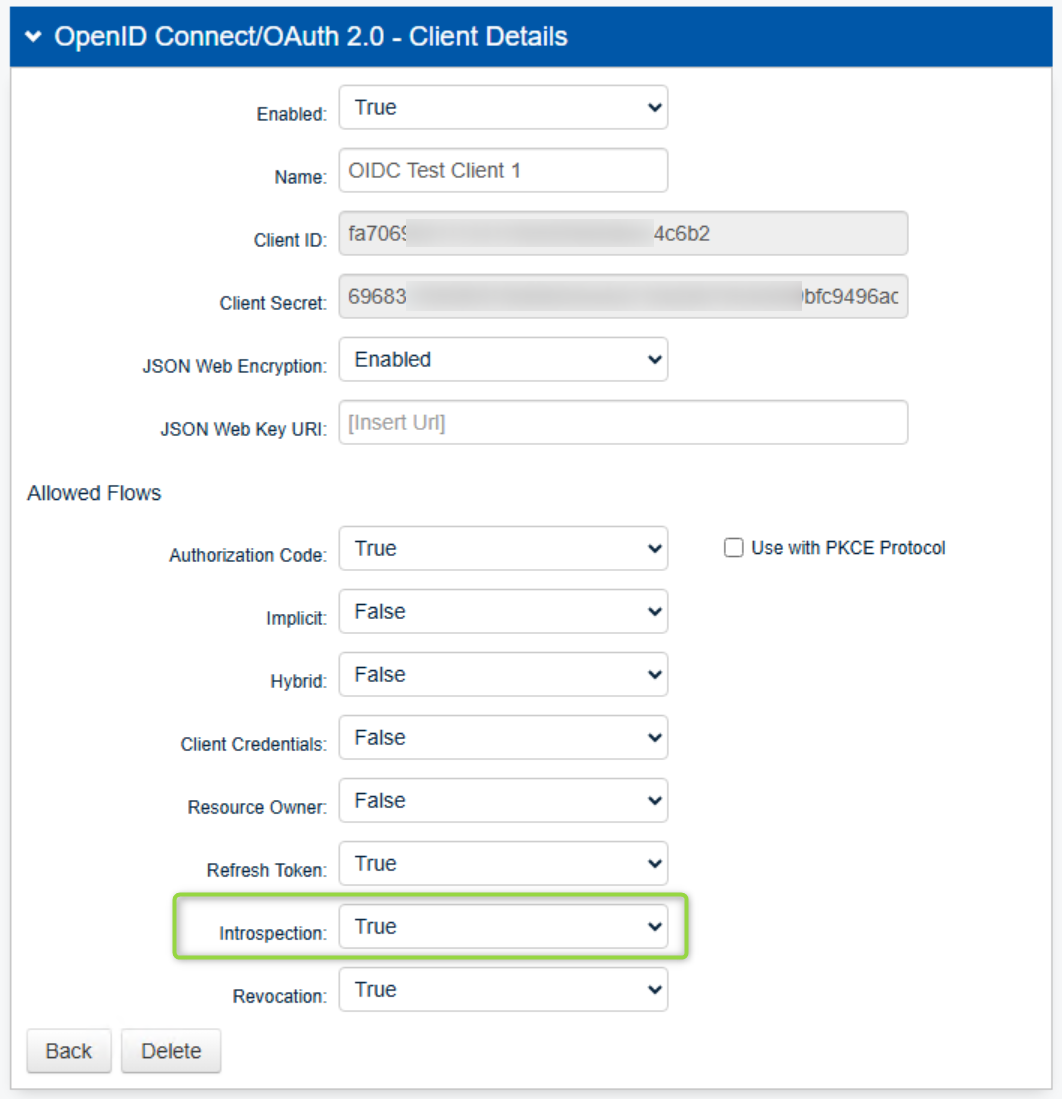
Task: Open the Refresh Token dropdown
Action: [503, 864]
